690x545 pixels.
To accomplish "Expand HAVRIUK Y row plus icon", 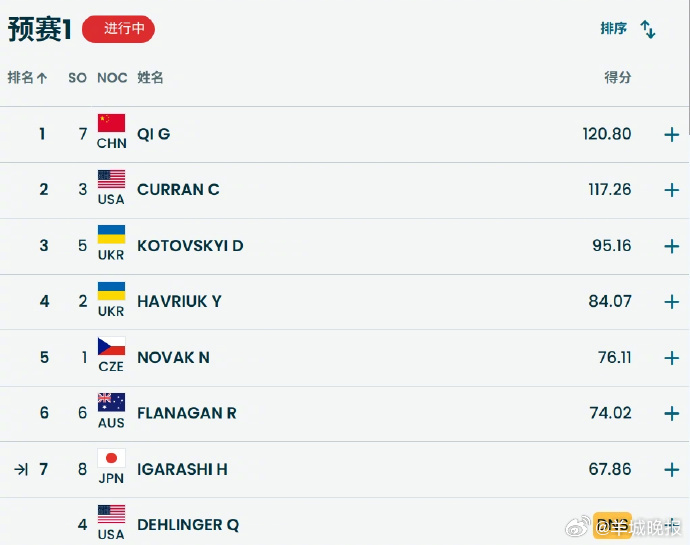I will click(x=672, y=302).
